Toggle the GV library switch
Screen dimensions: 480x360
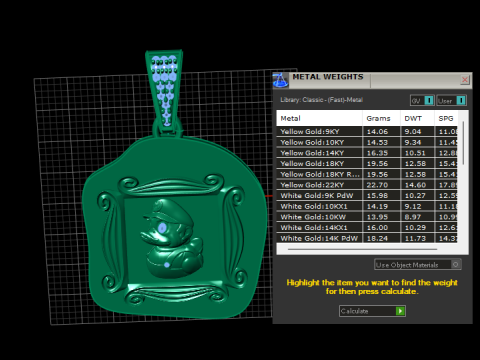(x=422, y=100)
